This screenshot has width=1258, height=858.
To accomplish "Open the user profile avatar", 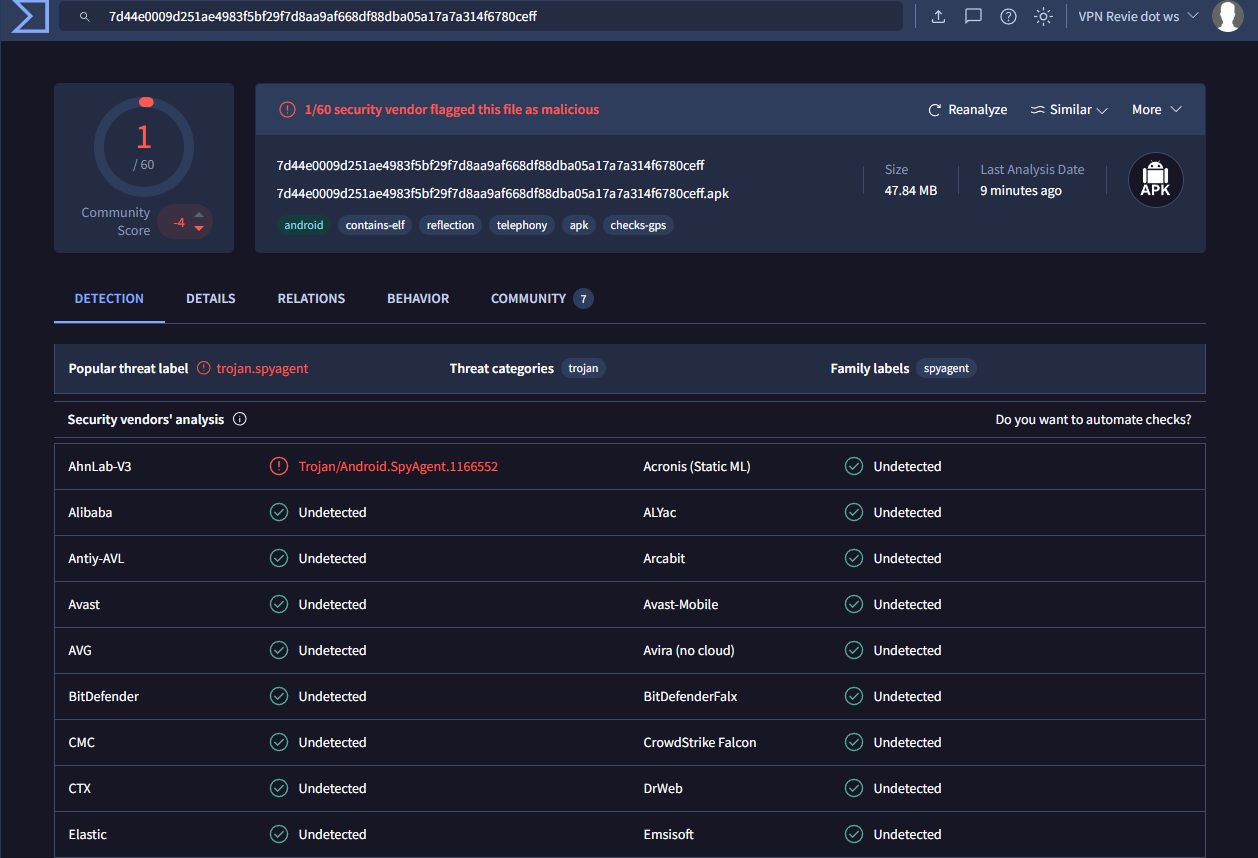I will 1227,16.
